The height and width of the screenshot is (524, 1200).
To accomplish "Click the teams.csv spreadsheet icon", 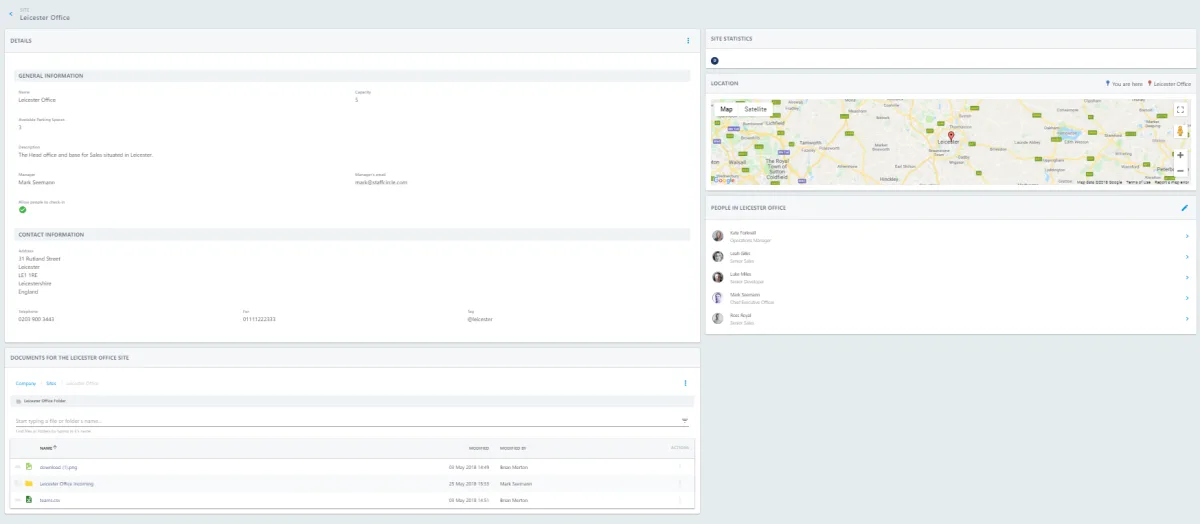I will pyautogui.click(x=29, y=499).
